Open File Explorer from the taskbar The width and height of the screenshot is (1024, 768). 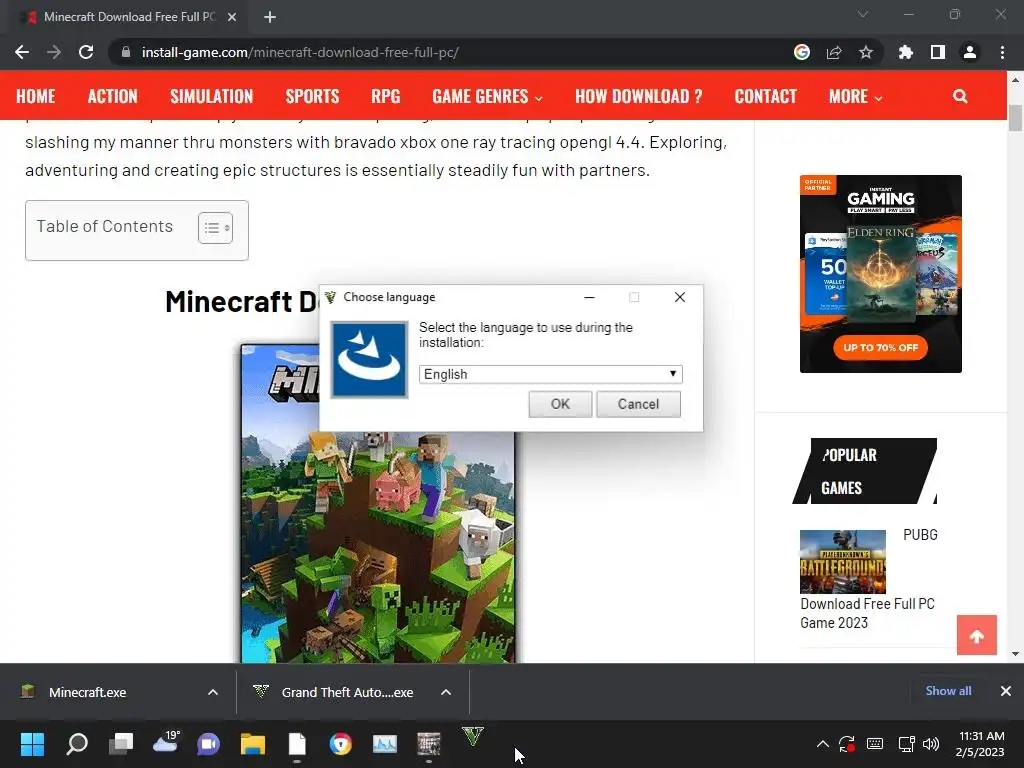point(253,744)
